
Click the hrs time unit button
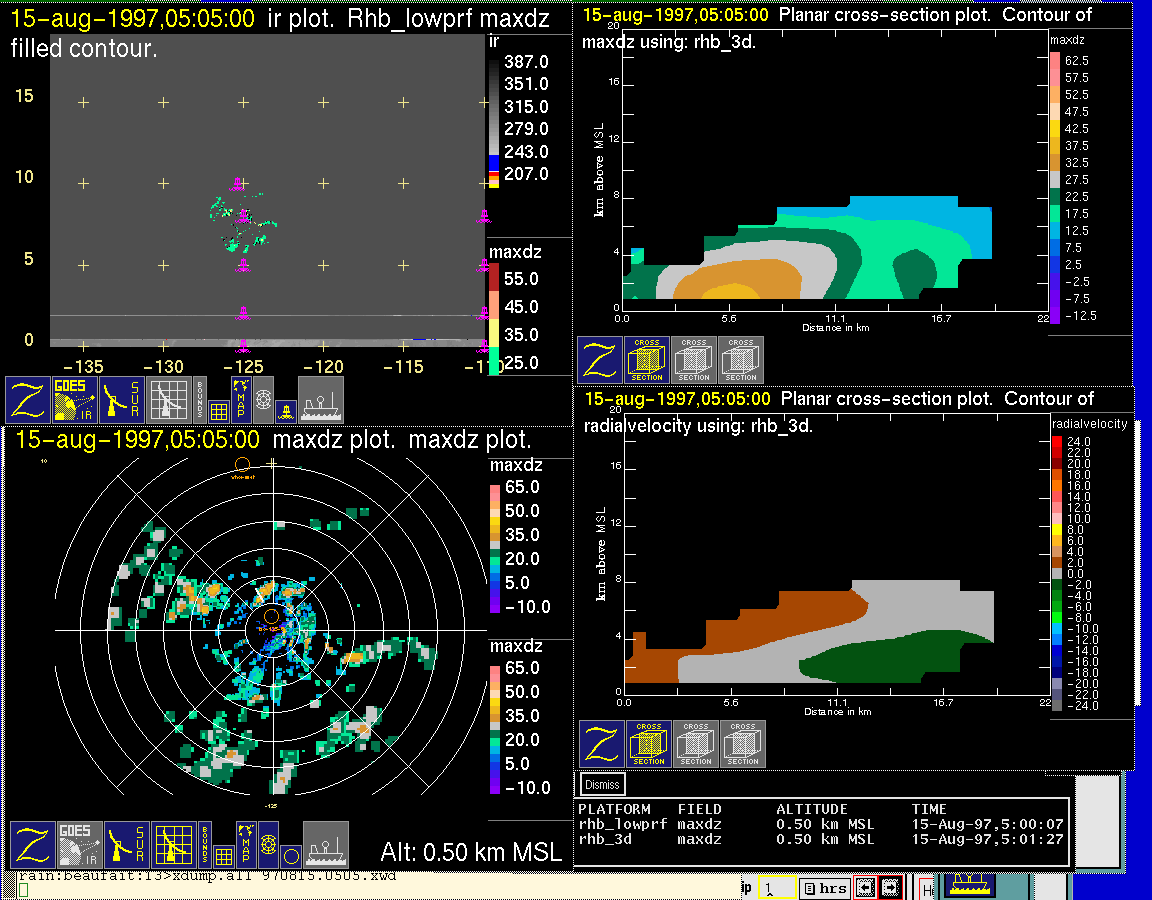tap(826, 888)
